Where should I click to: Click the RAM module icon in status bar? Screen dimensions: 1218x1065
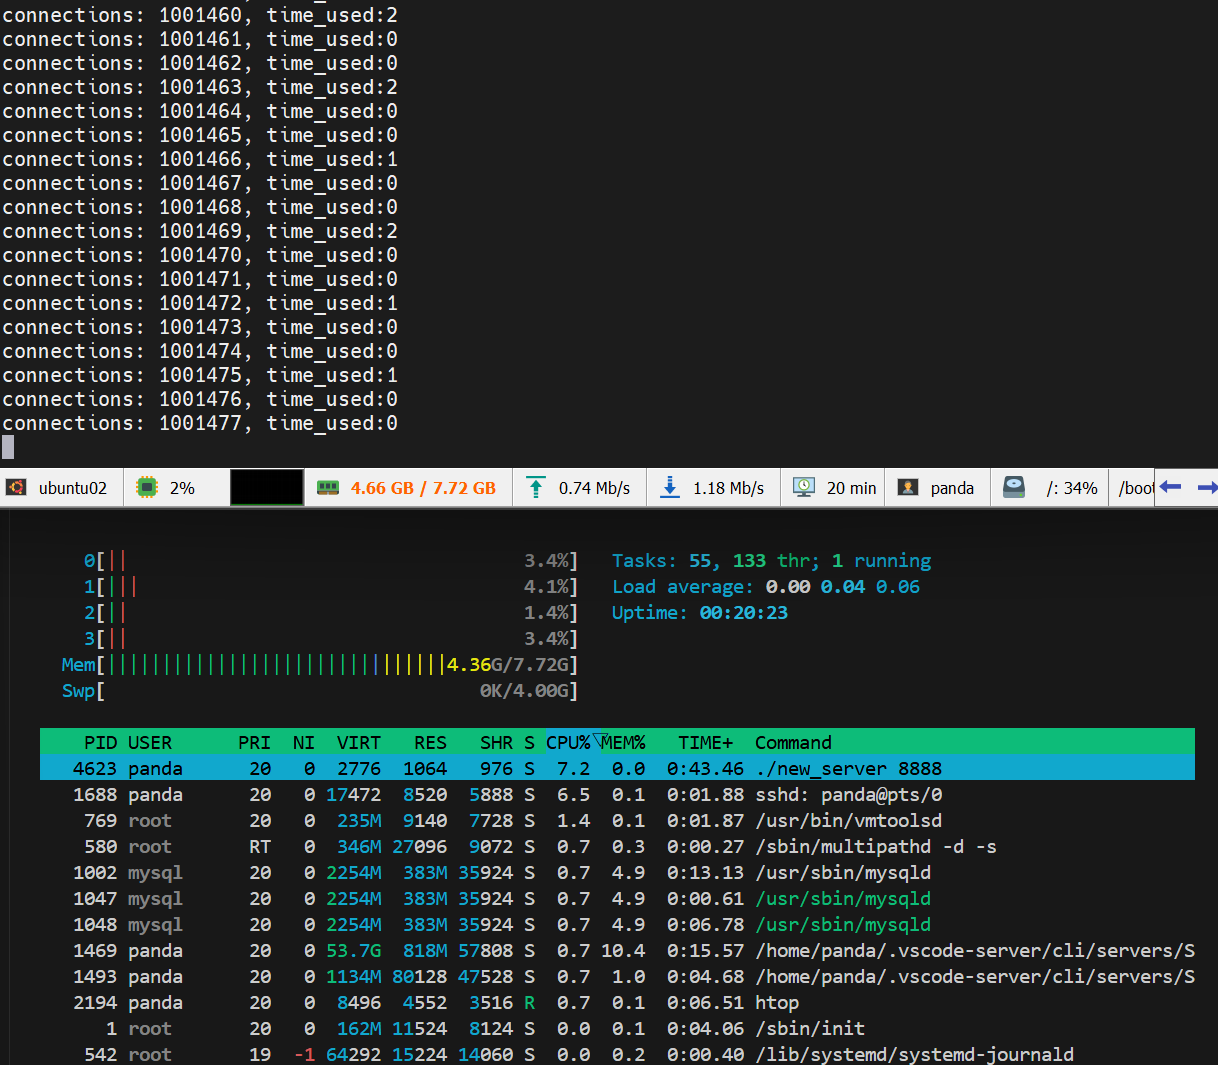point(328,487)
